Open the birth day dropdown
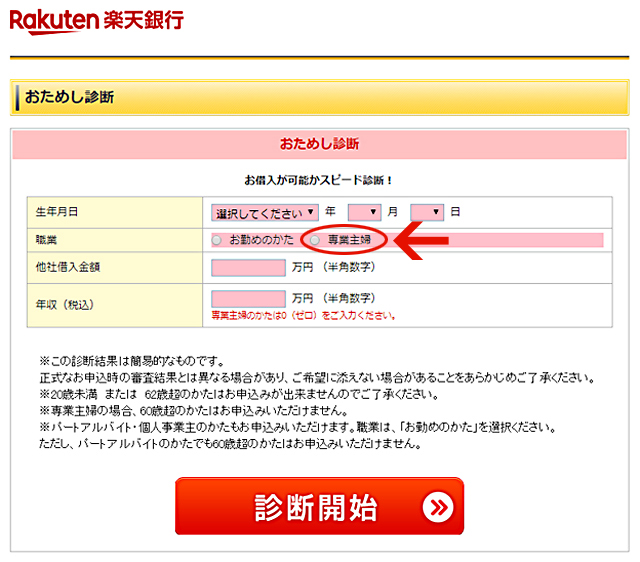This screenshot has width=640, height=562. (427, 212)
